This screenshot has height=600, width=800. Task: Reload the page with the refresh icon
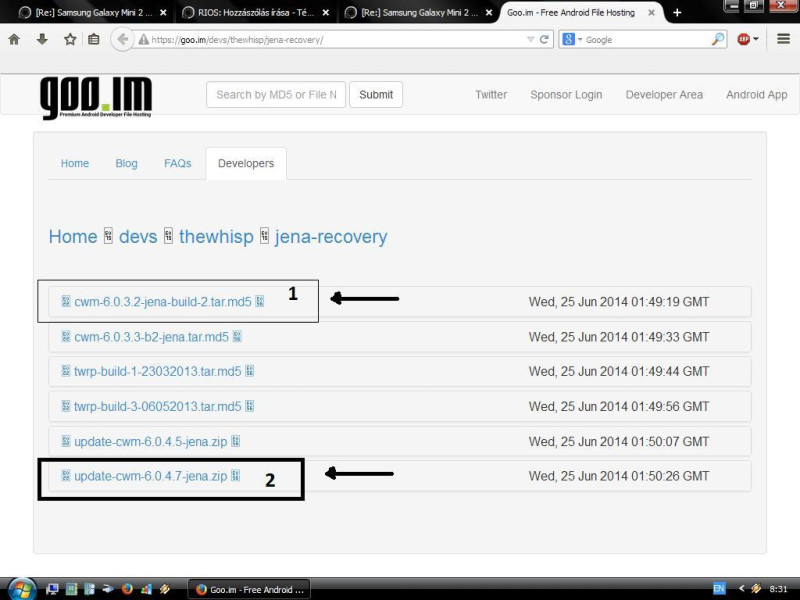pyautogui.click(x=544, y=39)
